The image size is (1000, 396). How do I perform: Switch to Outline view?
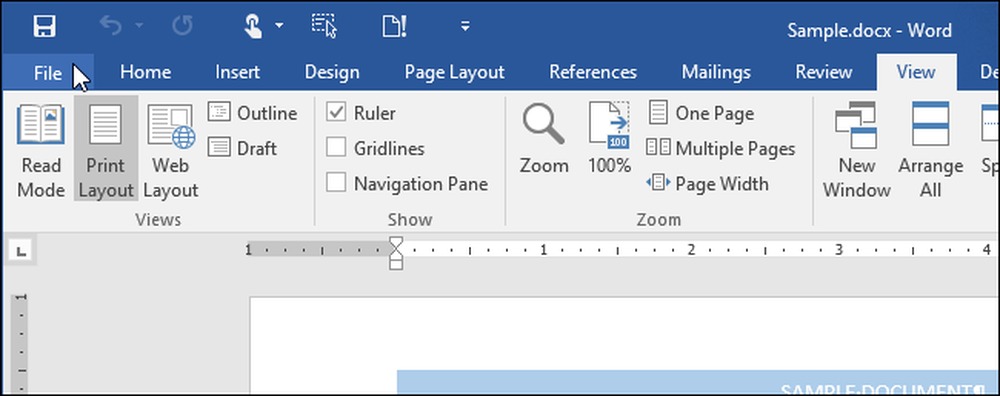pyautogui.click(x=253, y=114)
